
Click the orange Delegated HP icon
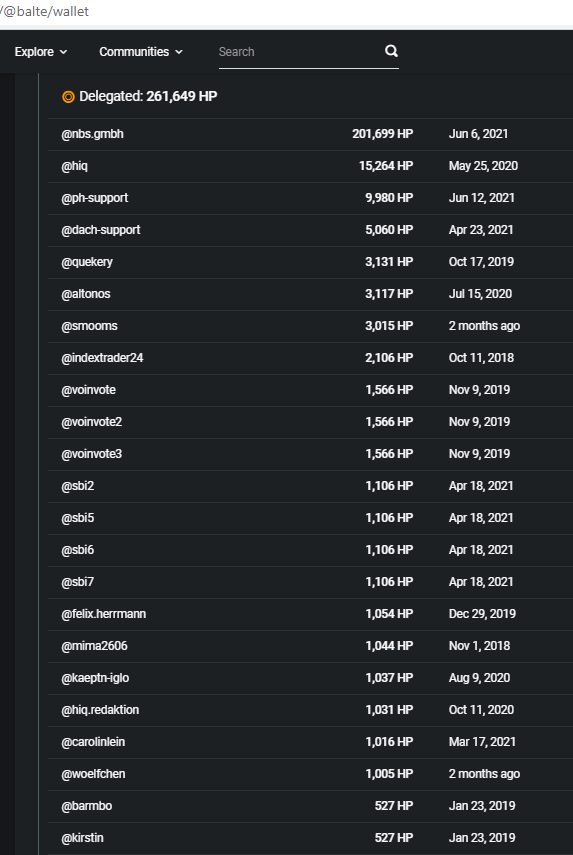tap(68, 97)
